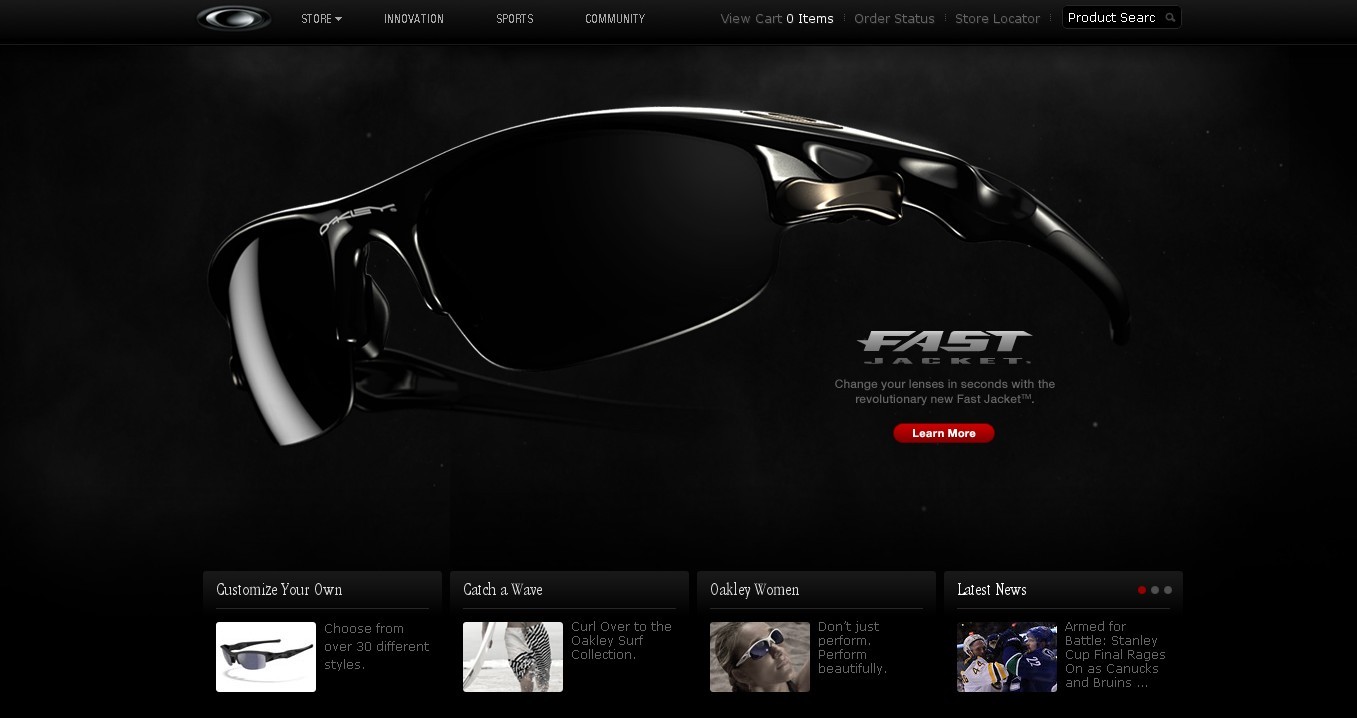Viewport: 1357px width, 718px height.
Task: Click 'Don't just perform. Perform beautifully.' text
Action: pos(853,648)
